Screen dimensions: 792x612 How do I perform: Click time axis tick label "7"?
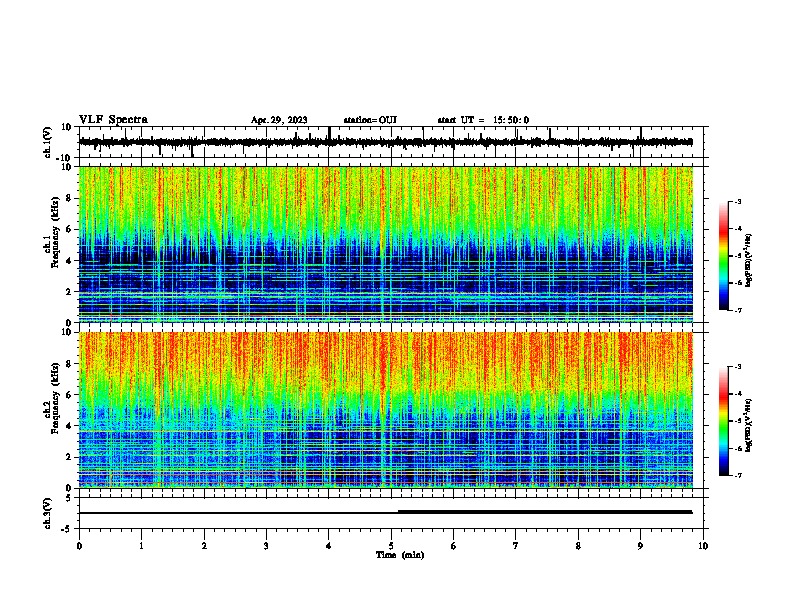[x=516, y=546]
